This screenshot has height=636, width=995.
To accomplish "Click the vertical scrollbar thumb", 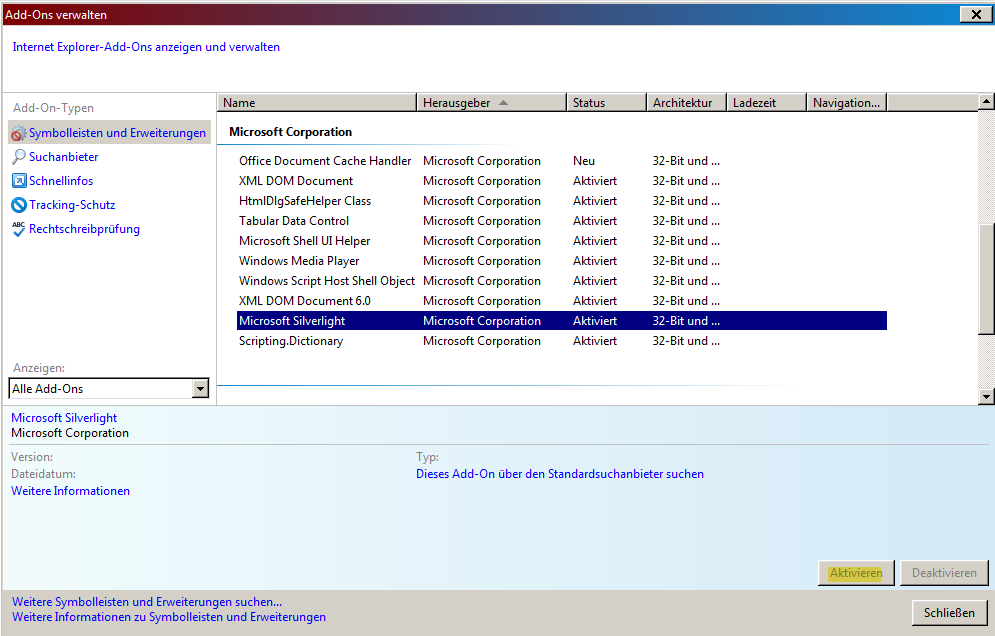I will click(985, 279).
